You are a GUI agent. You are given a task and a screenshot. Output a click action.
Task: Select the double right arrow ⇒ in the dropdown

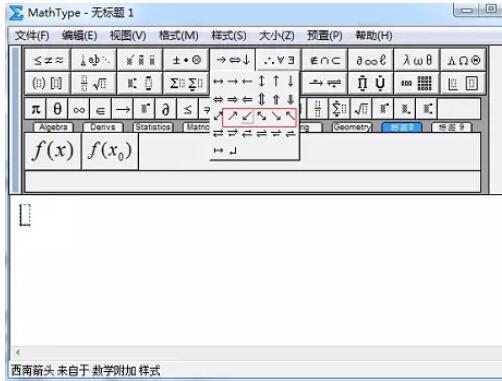tap(233, 99)
